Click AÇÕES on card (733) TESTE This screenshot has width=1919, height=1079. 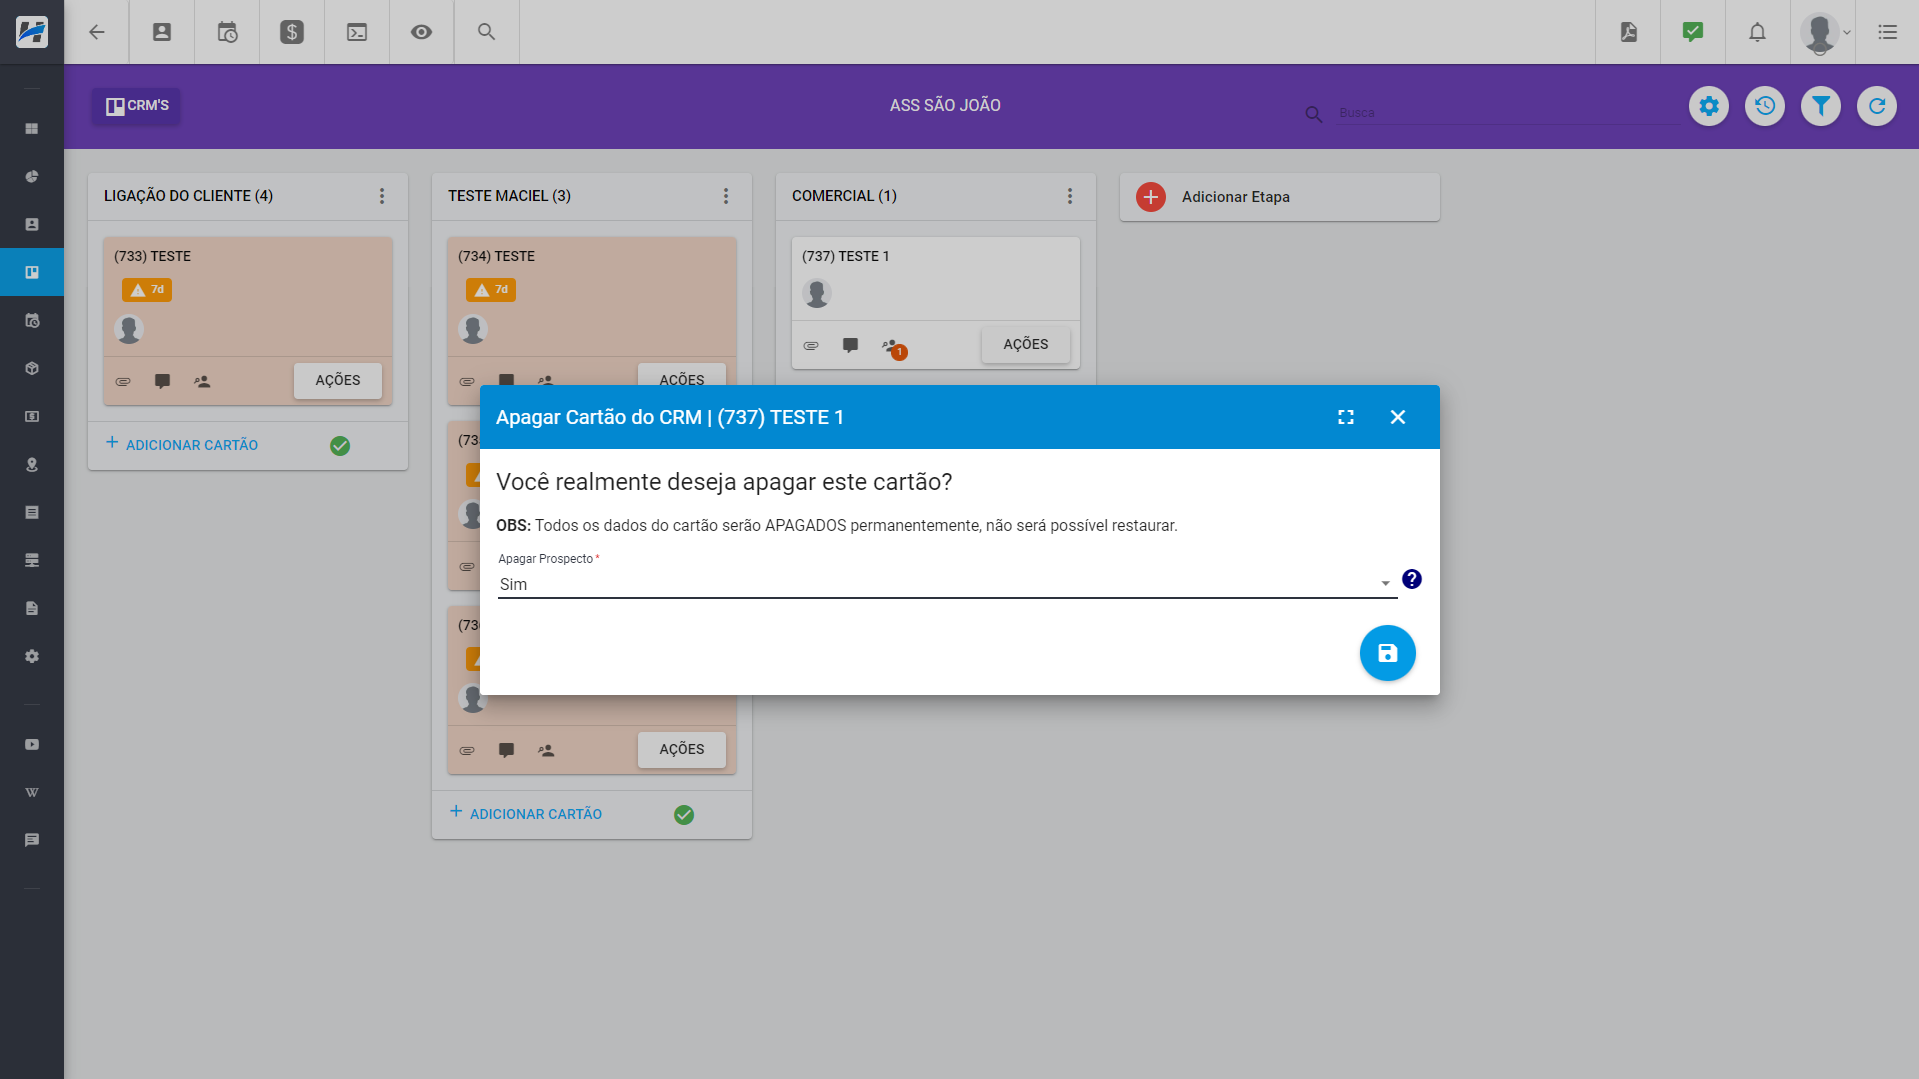tap(338, 381)
